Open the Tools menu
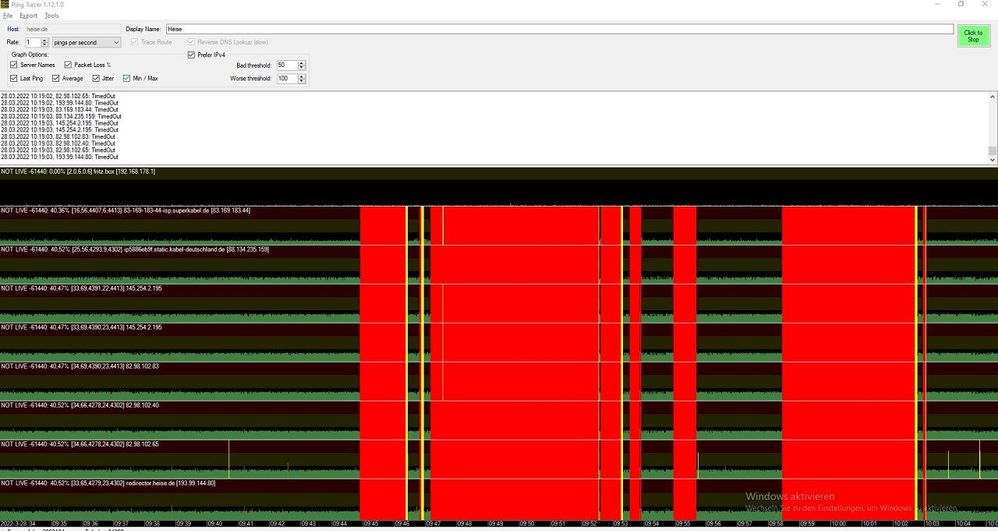This screenshot has width=998, height=531. coord(52,15)
